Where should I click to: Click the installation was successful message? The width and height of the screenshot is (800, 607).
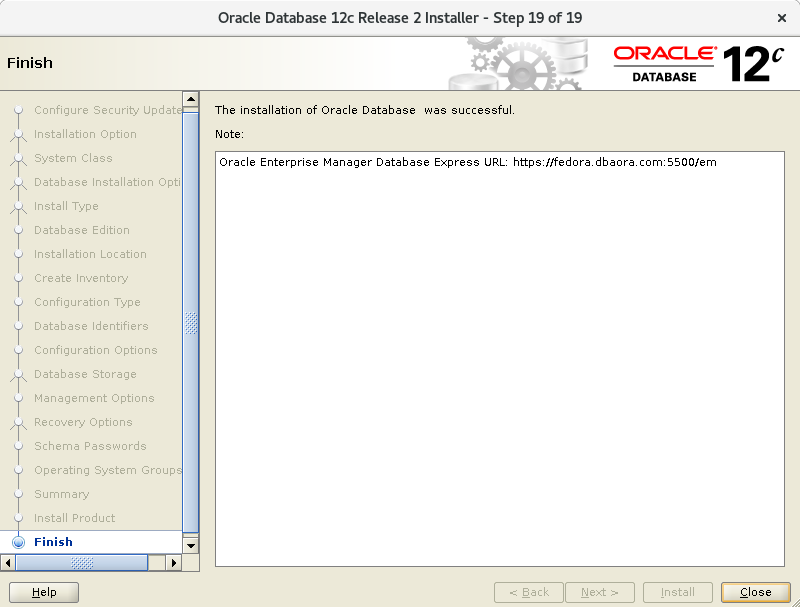click(x=365, y=110)
